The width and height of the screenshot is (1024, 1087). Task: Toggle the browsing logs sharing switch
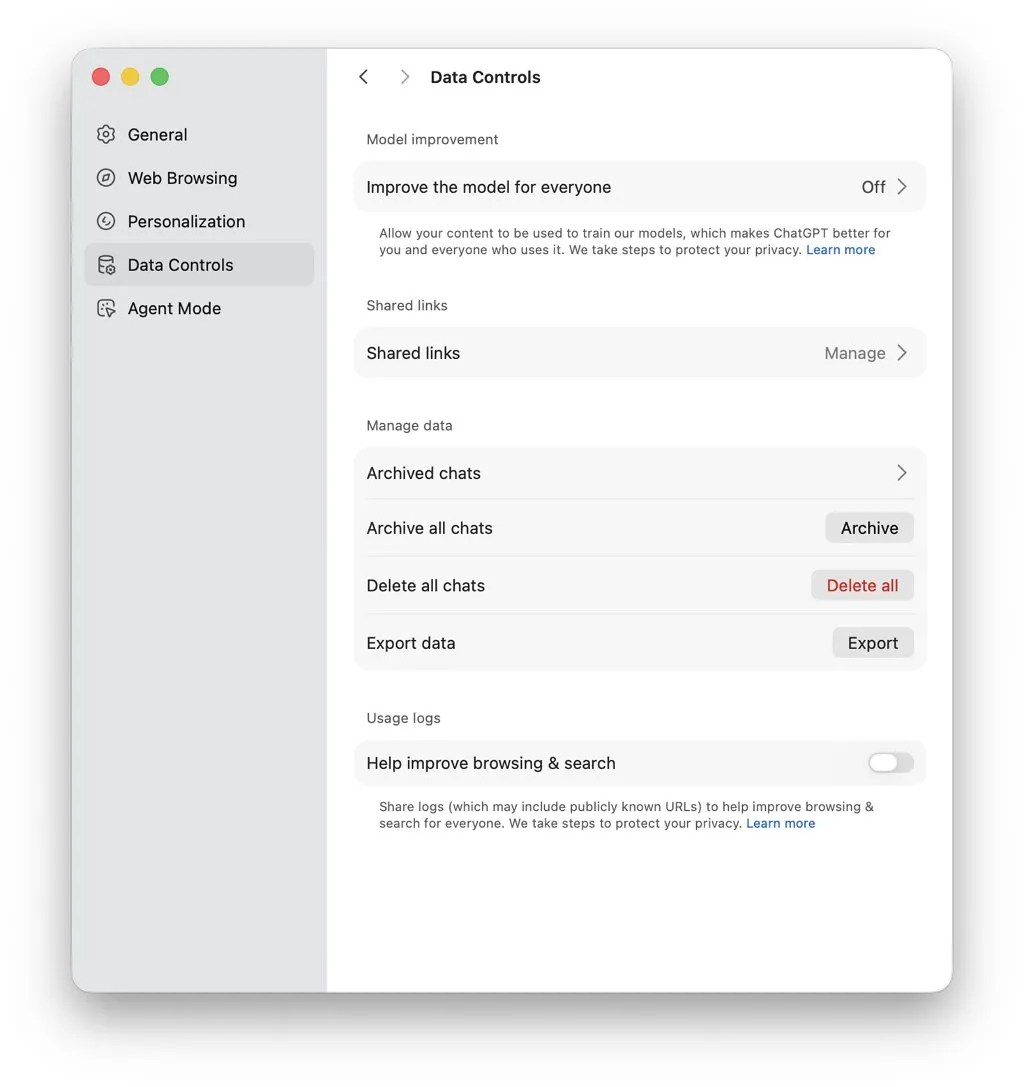889,762
